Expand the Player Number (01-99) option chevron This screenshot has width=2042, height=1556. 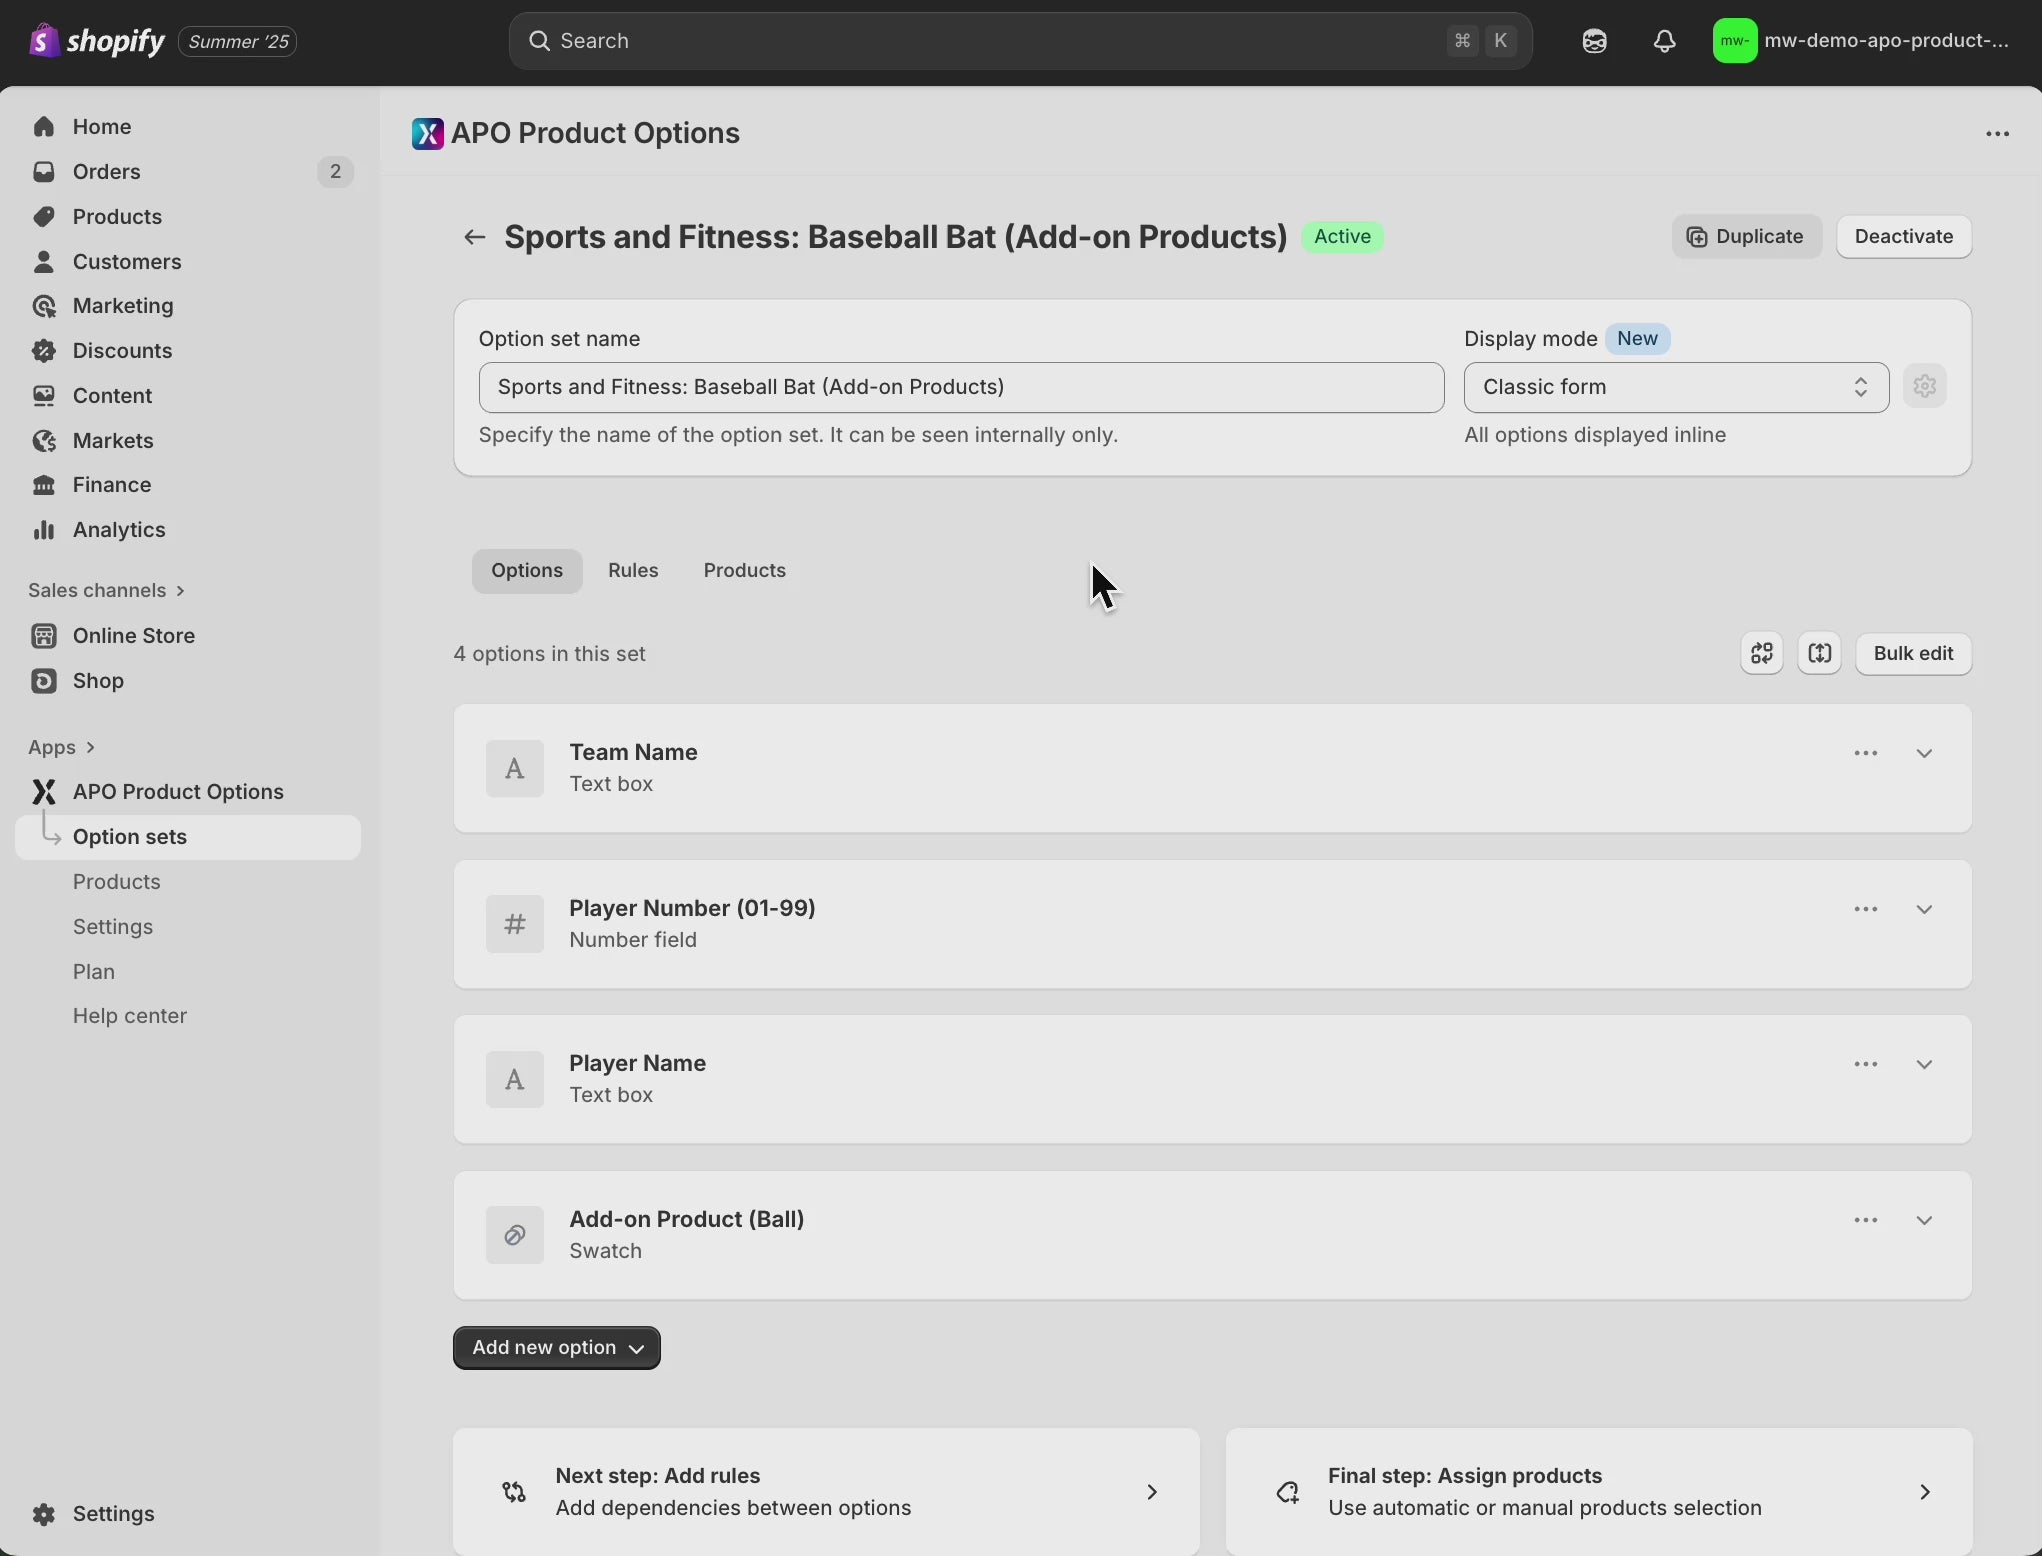click(x=1924, y=909)
